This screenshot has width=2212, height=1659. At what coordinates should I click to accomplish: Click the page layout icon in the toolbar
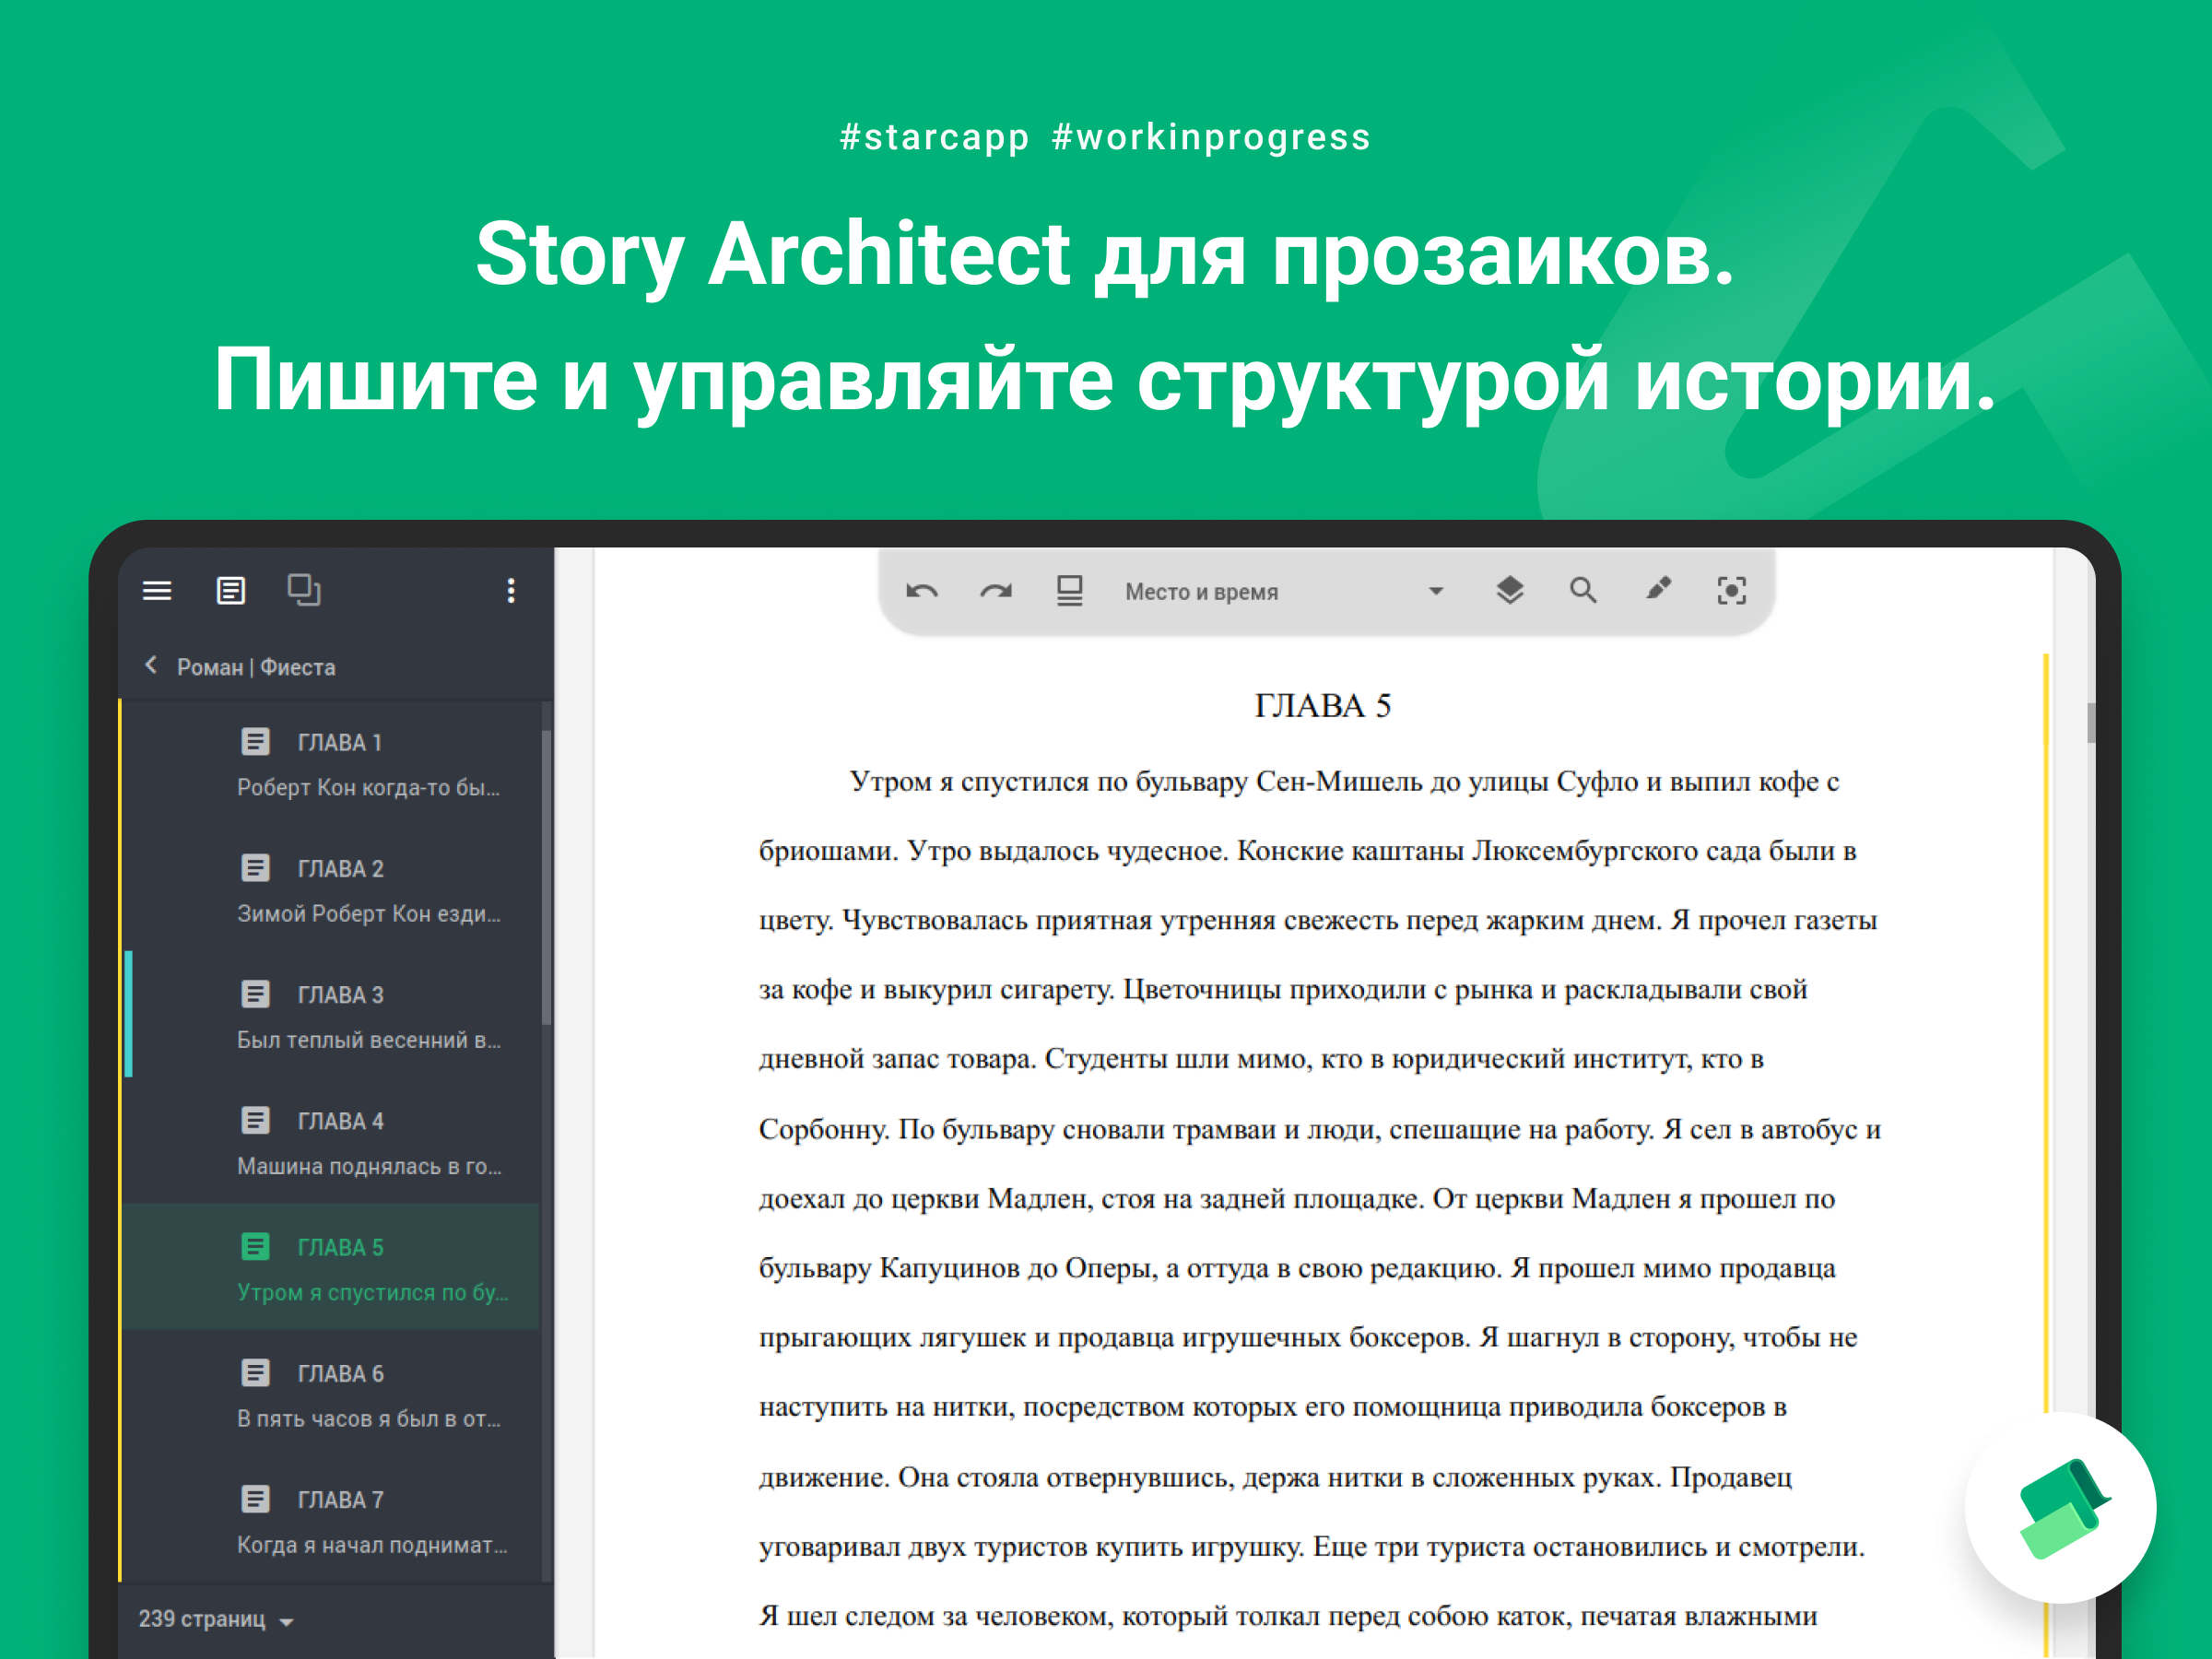(1070, 591)
